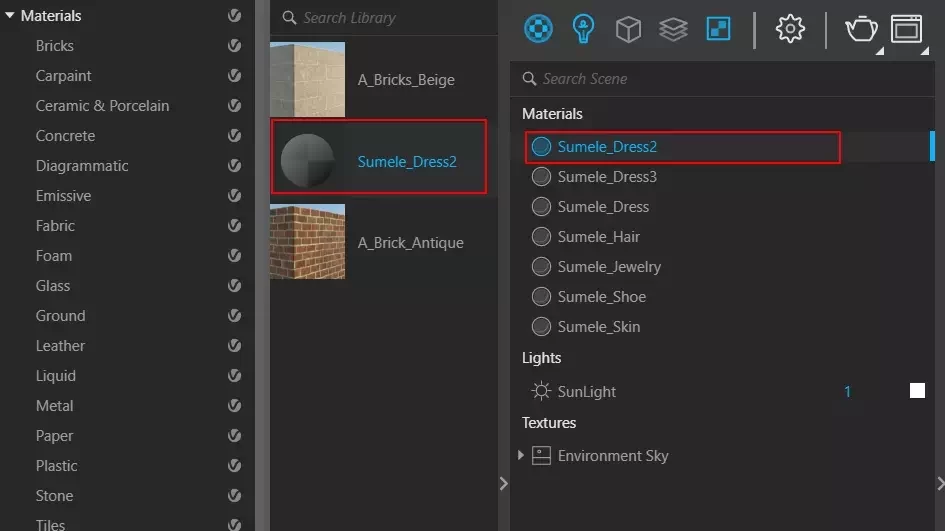This screenshot has width=945, height=531.
Task: Open the Render Elements layers icon
Action: click(673, 29)
